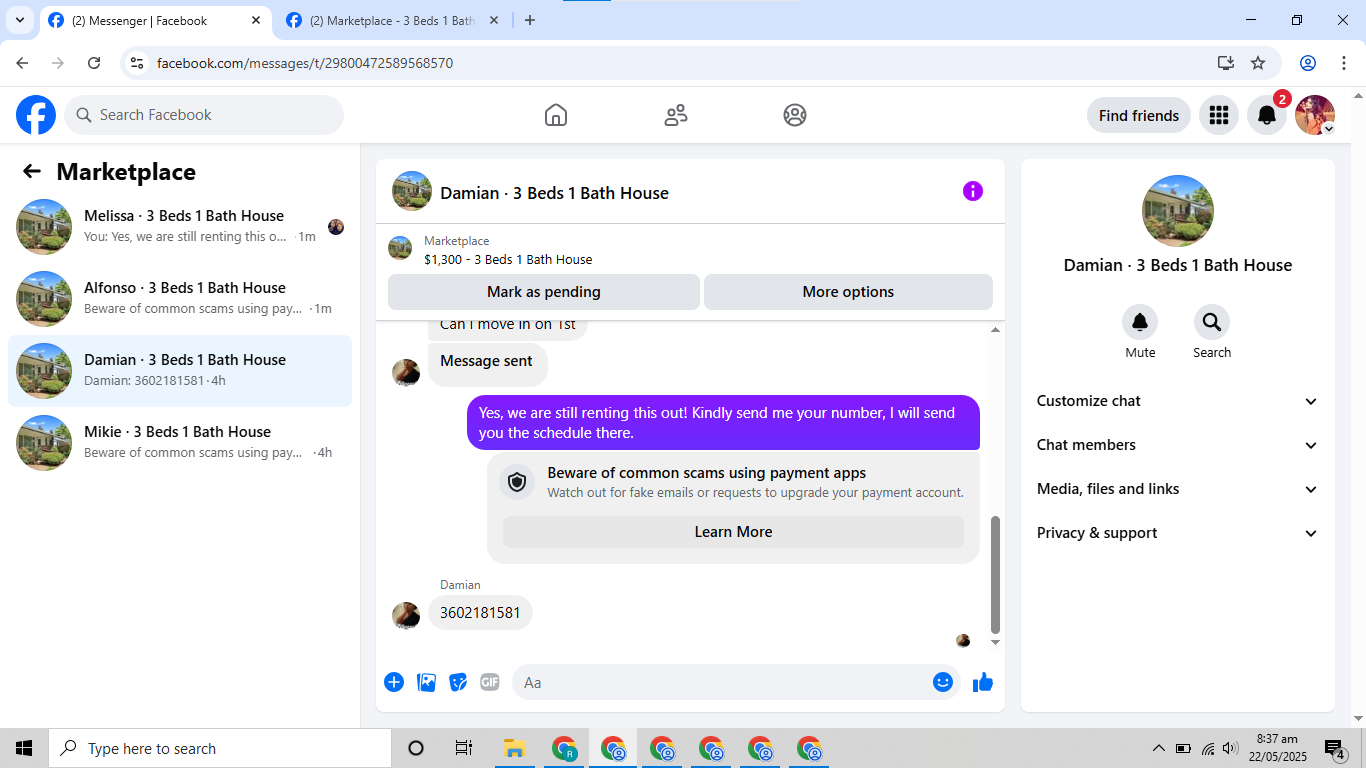The image size is (1366, 768).
Task: Open Mikie's 3 Beds 1 Bath conversation
Action: pos(180,443)
